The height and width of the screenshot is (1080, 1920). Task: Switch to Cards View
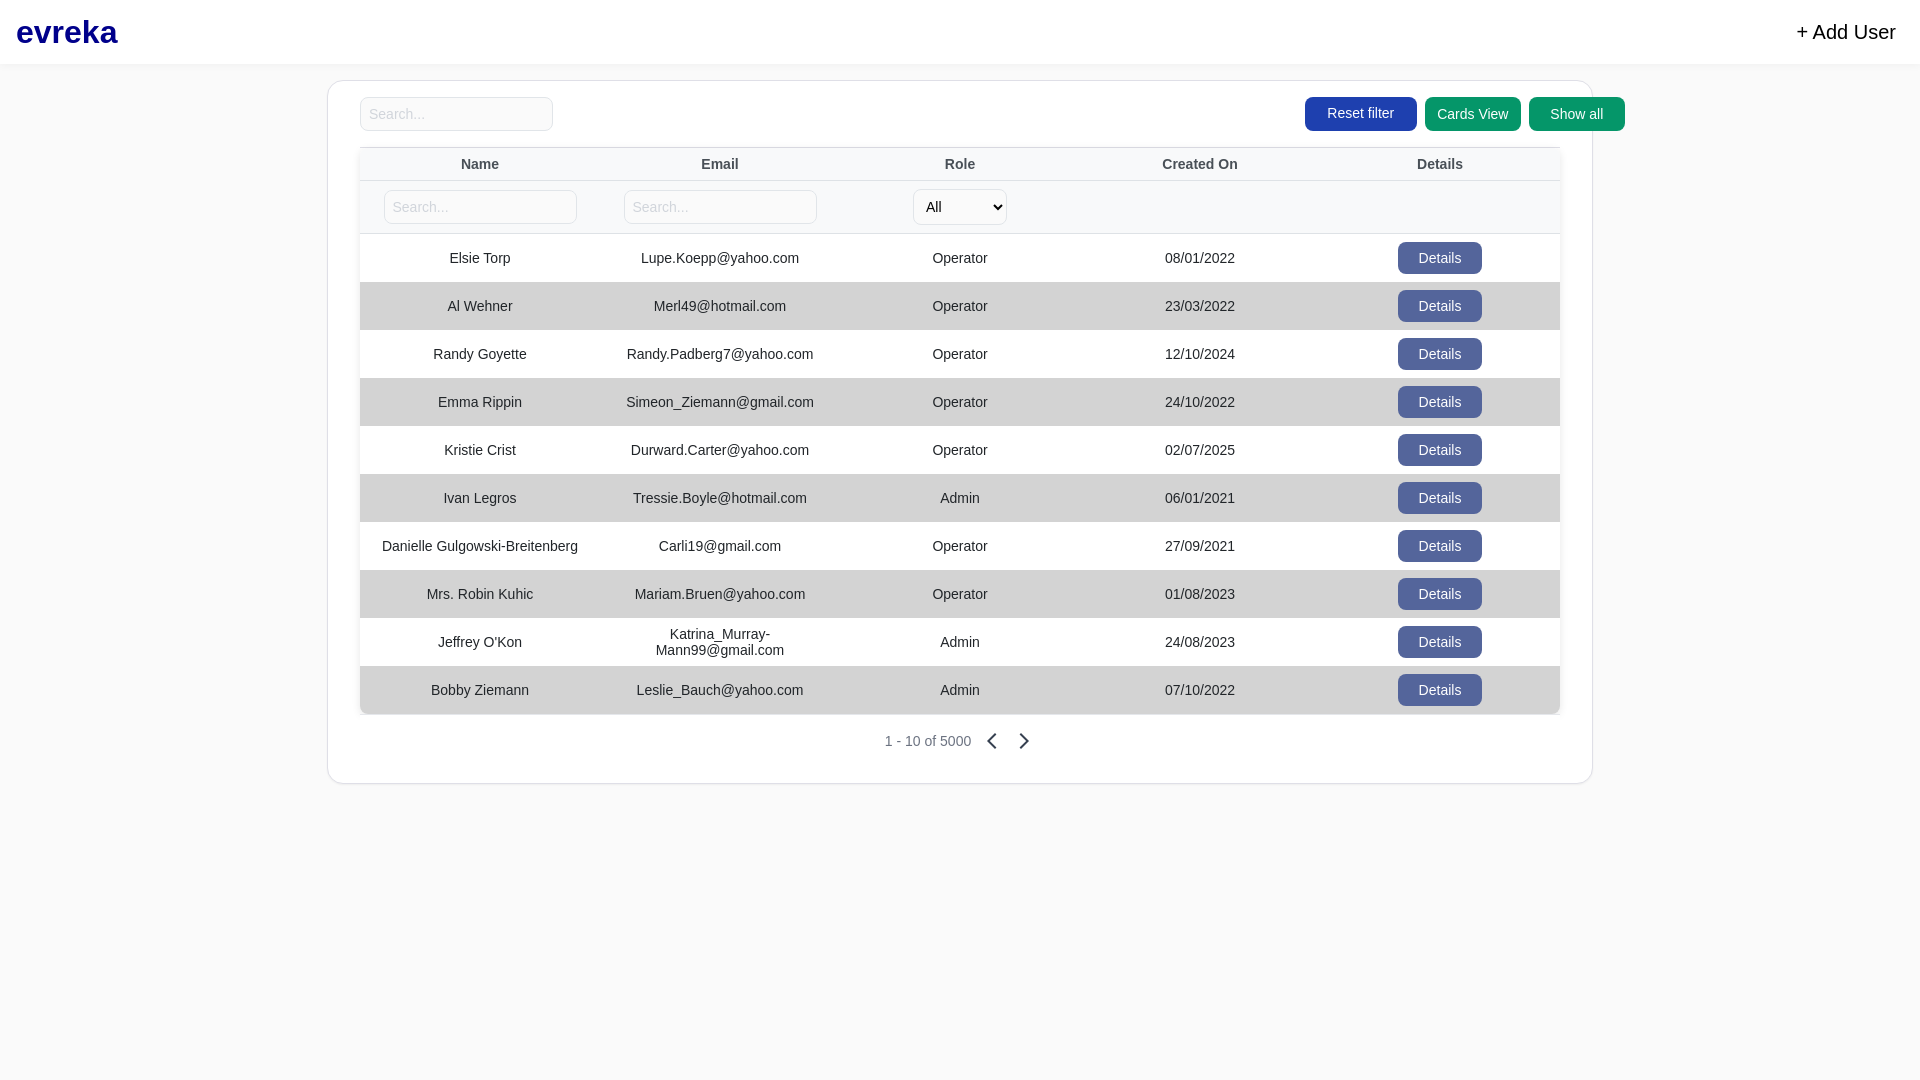(x=1472, y=114)
